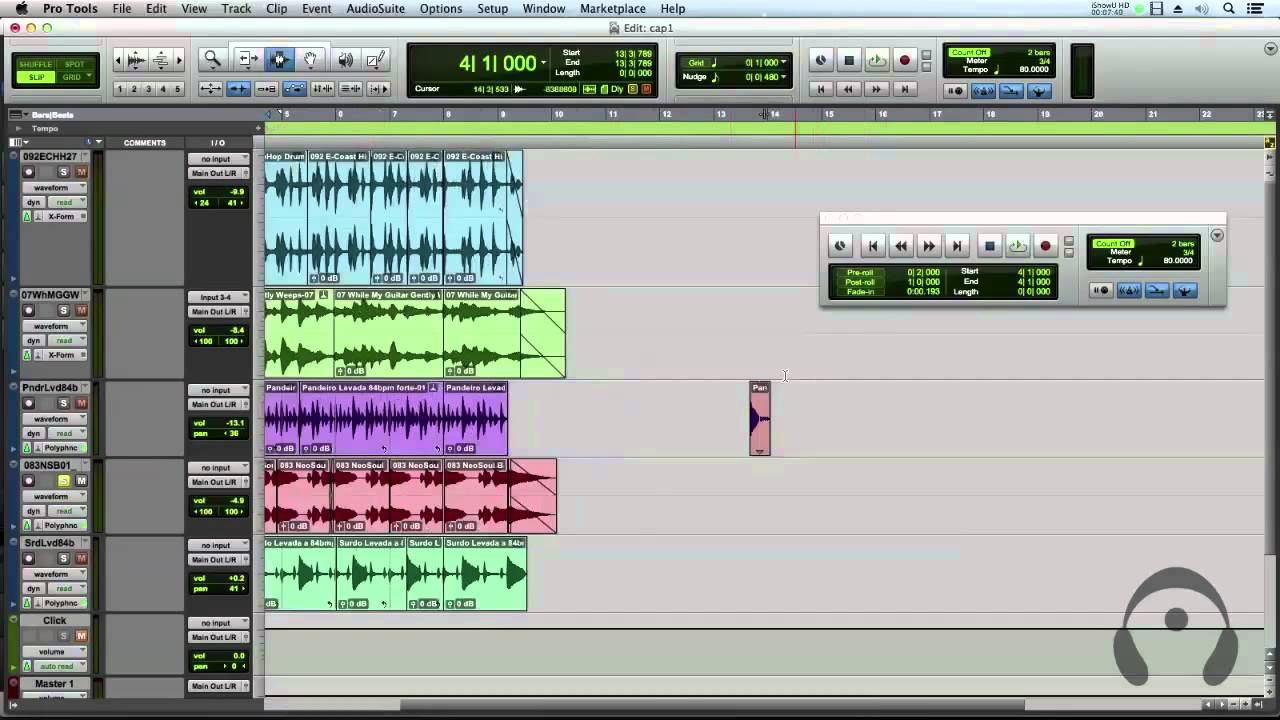Open Elastic Audio plugin selector on 083NSB01
The width and height of the screenshot is (1280, 720).
click(x=60, y=525)
